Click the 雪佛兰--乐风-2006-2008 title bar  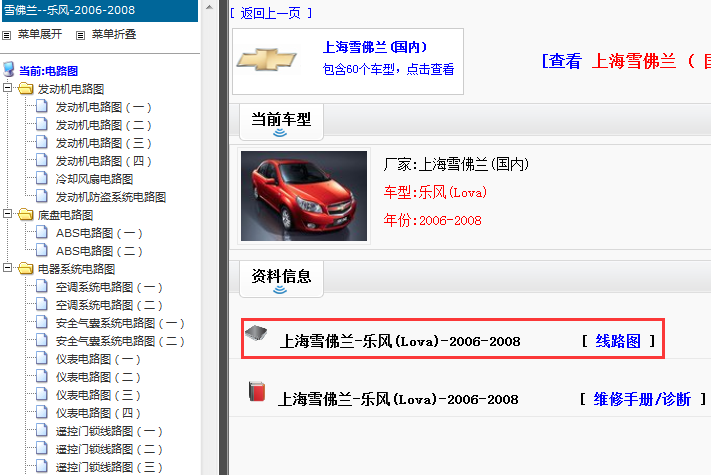(100, 10)
